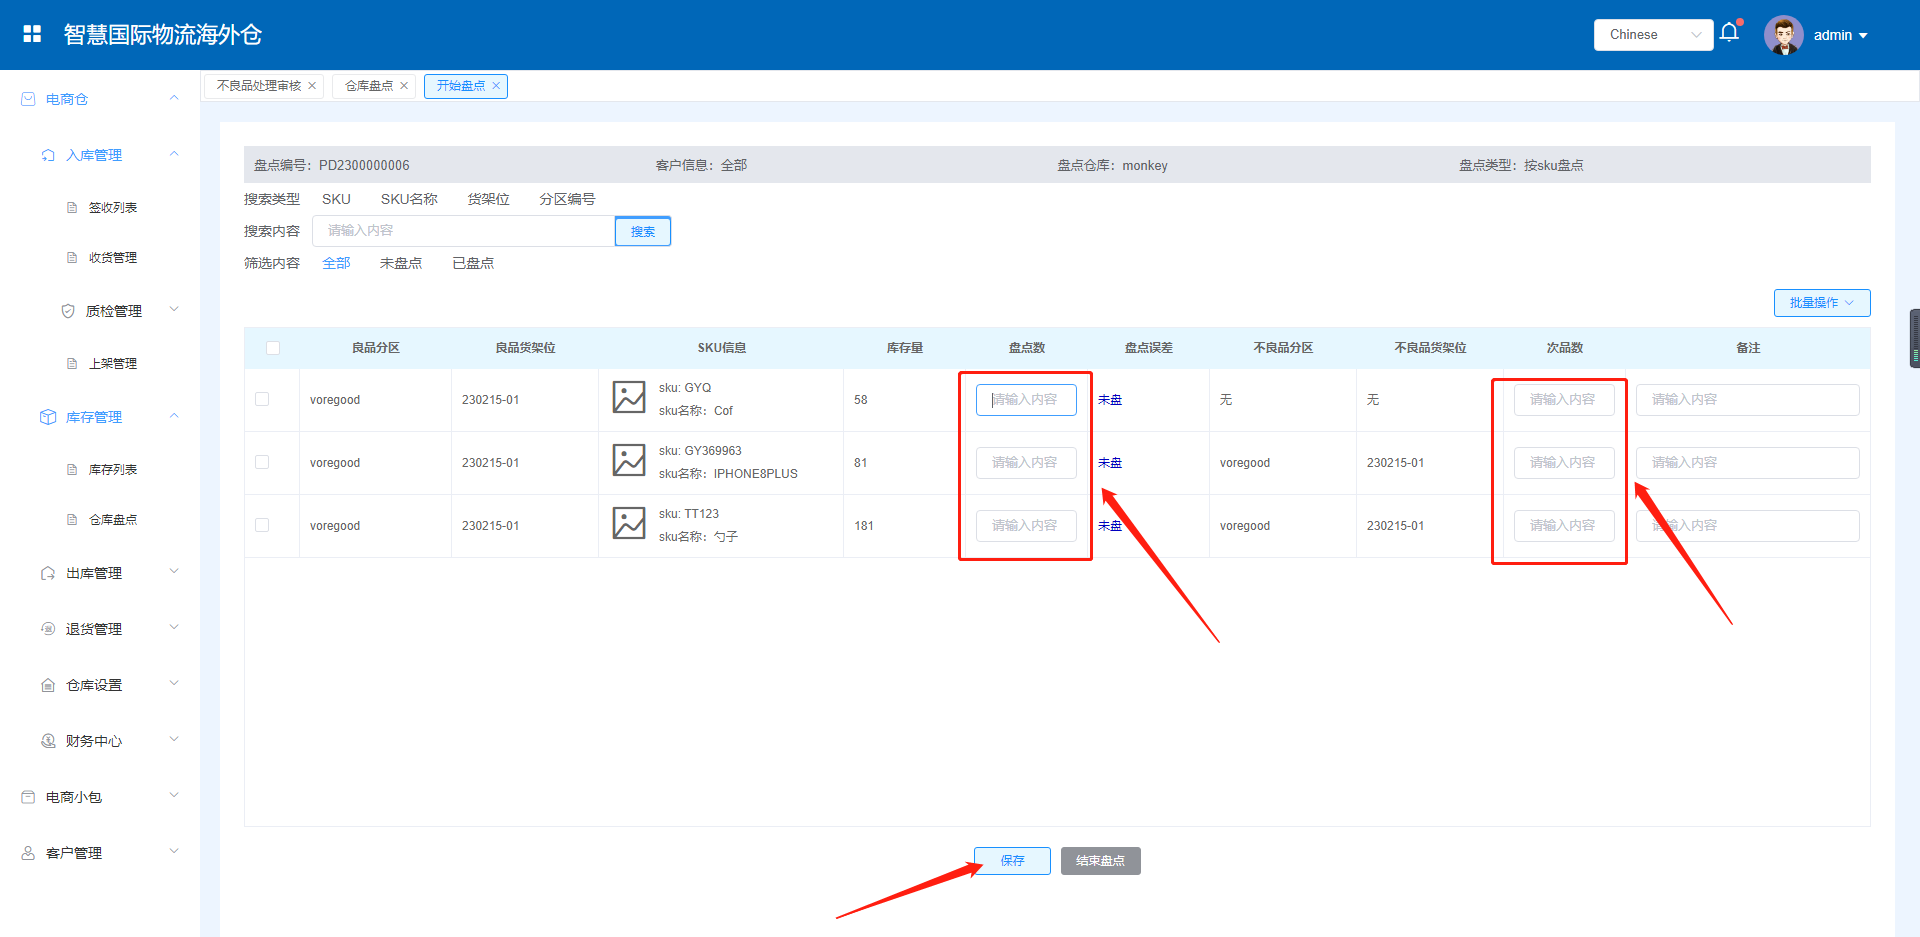Open the notification bell
1920x937 pixels.
click(x=1729, y=33)
